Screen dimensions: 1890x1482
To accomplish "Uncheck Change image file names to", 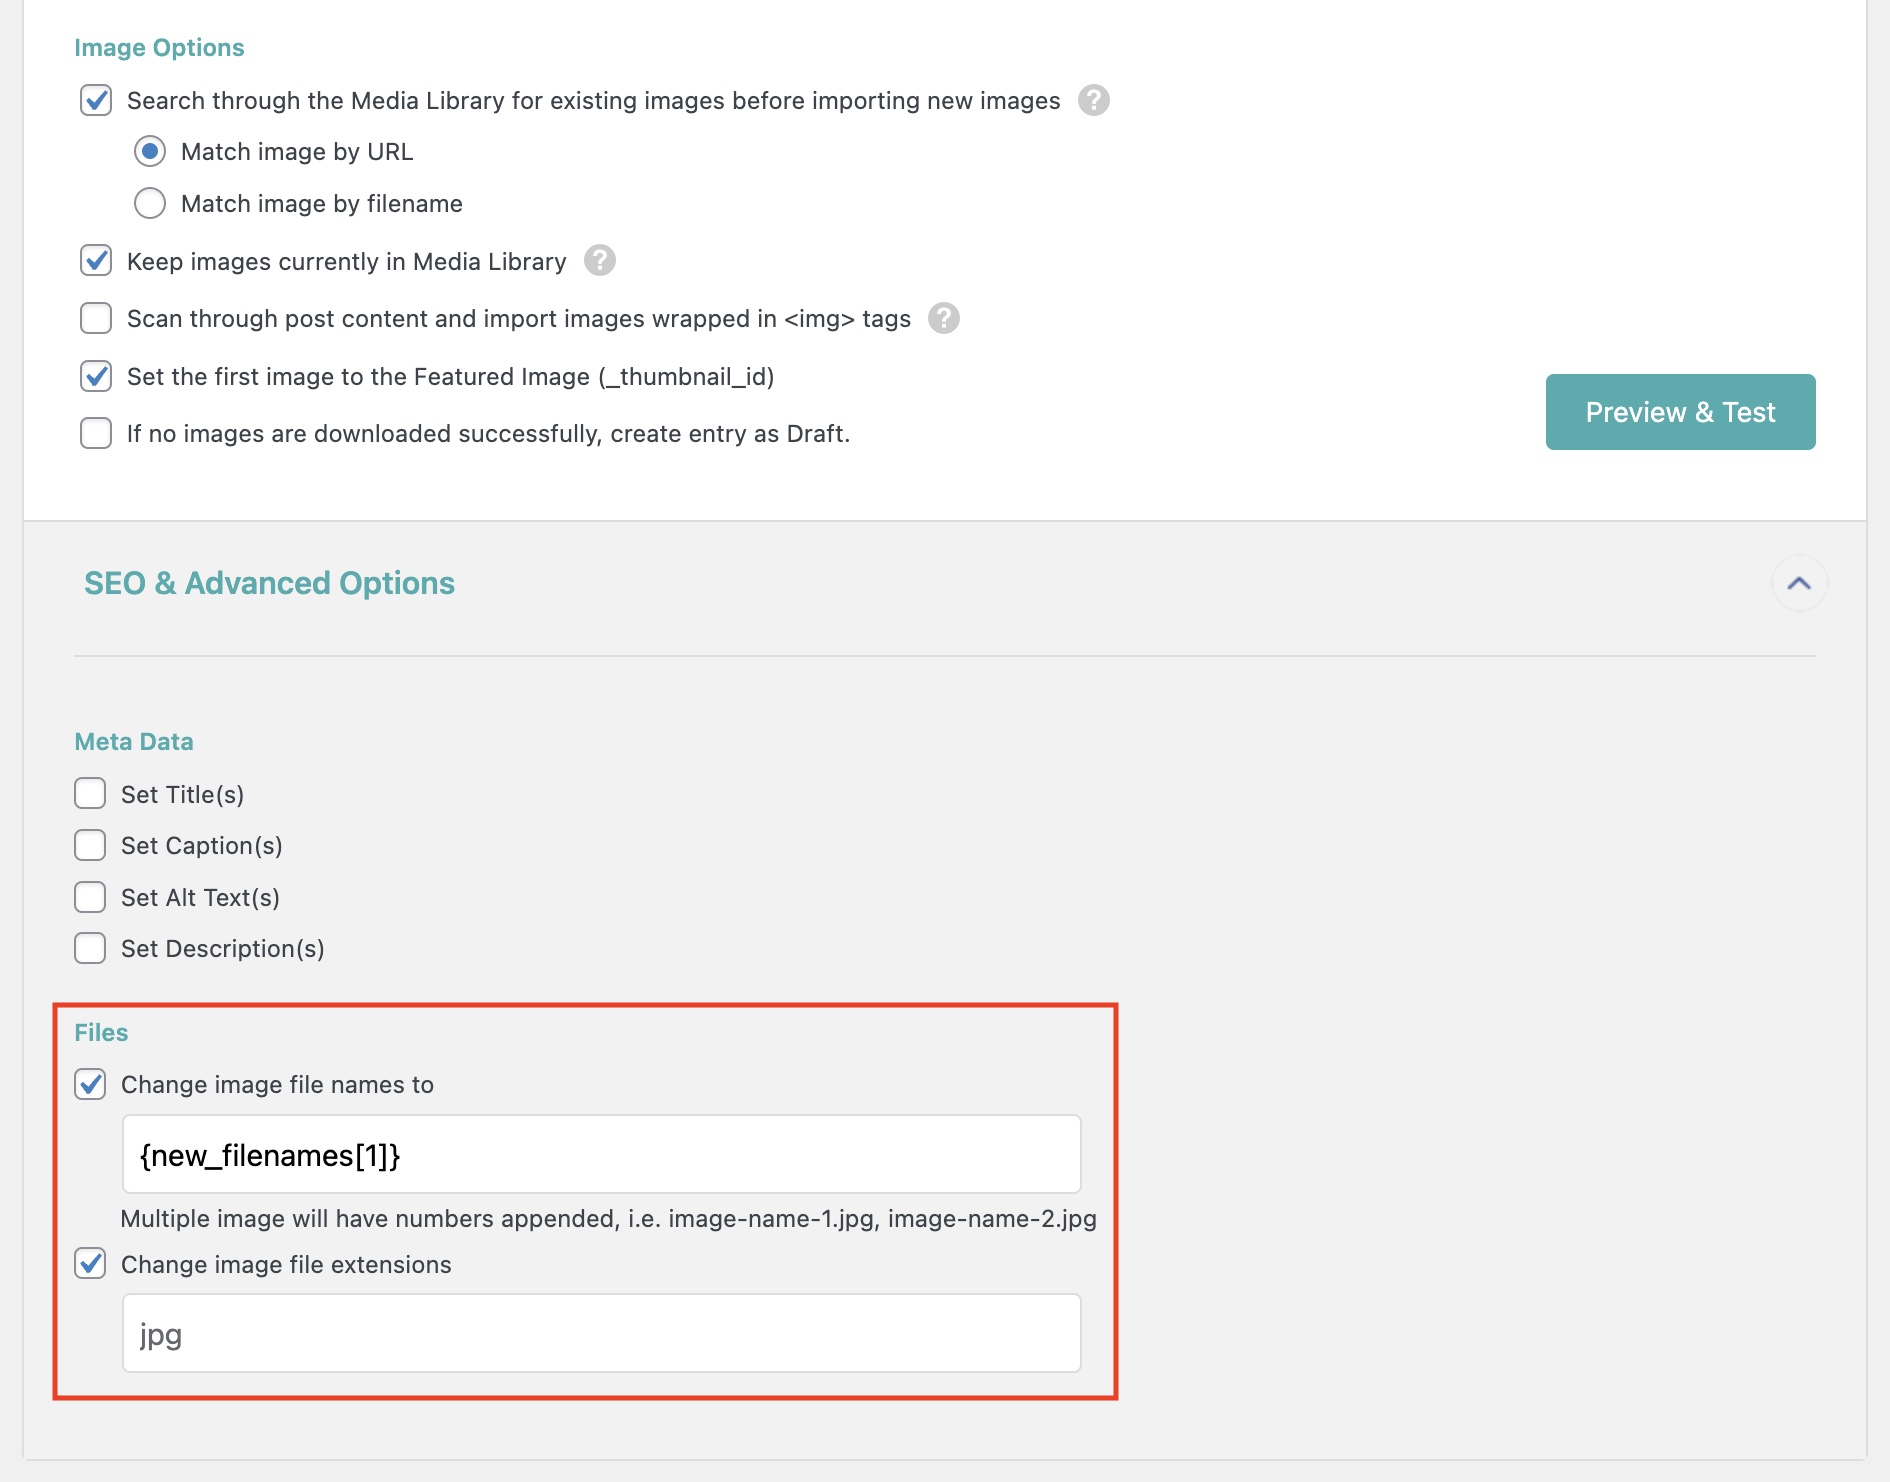I will (x=90, y=1085).
